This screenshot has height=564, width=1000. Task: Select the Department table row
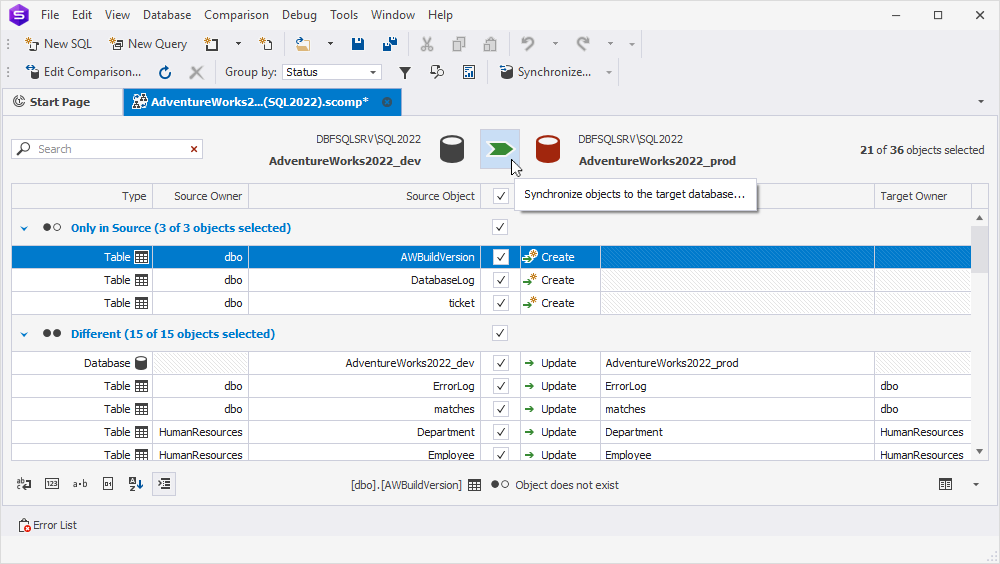(x=491, y=432)
